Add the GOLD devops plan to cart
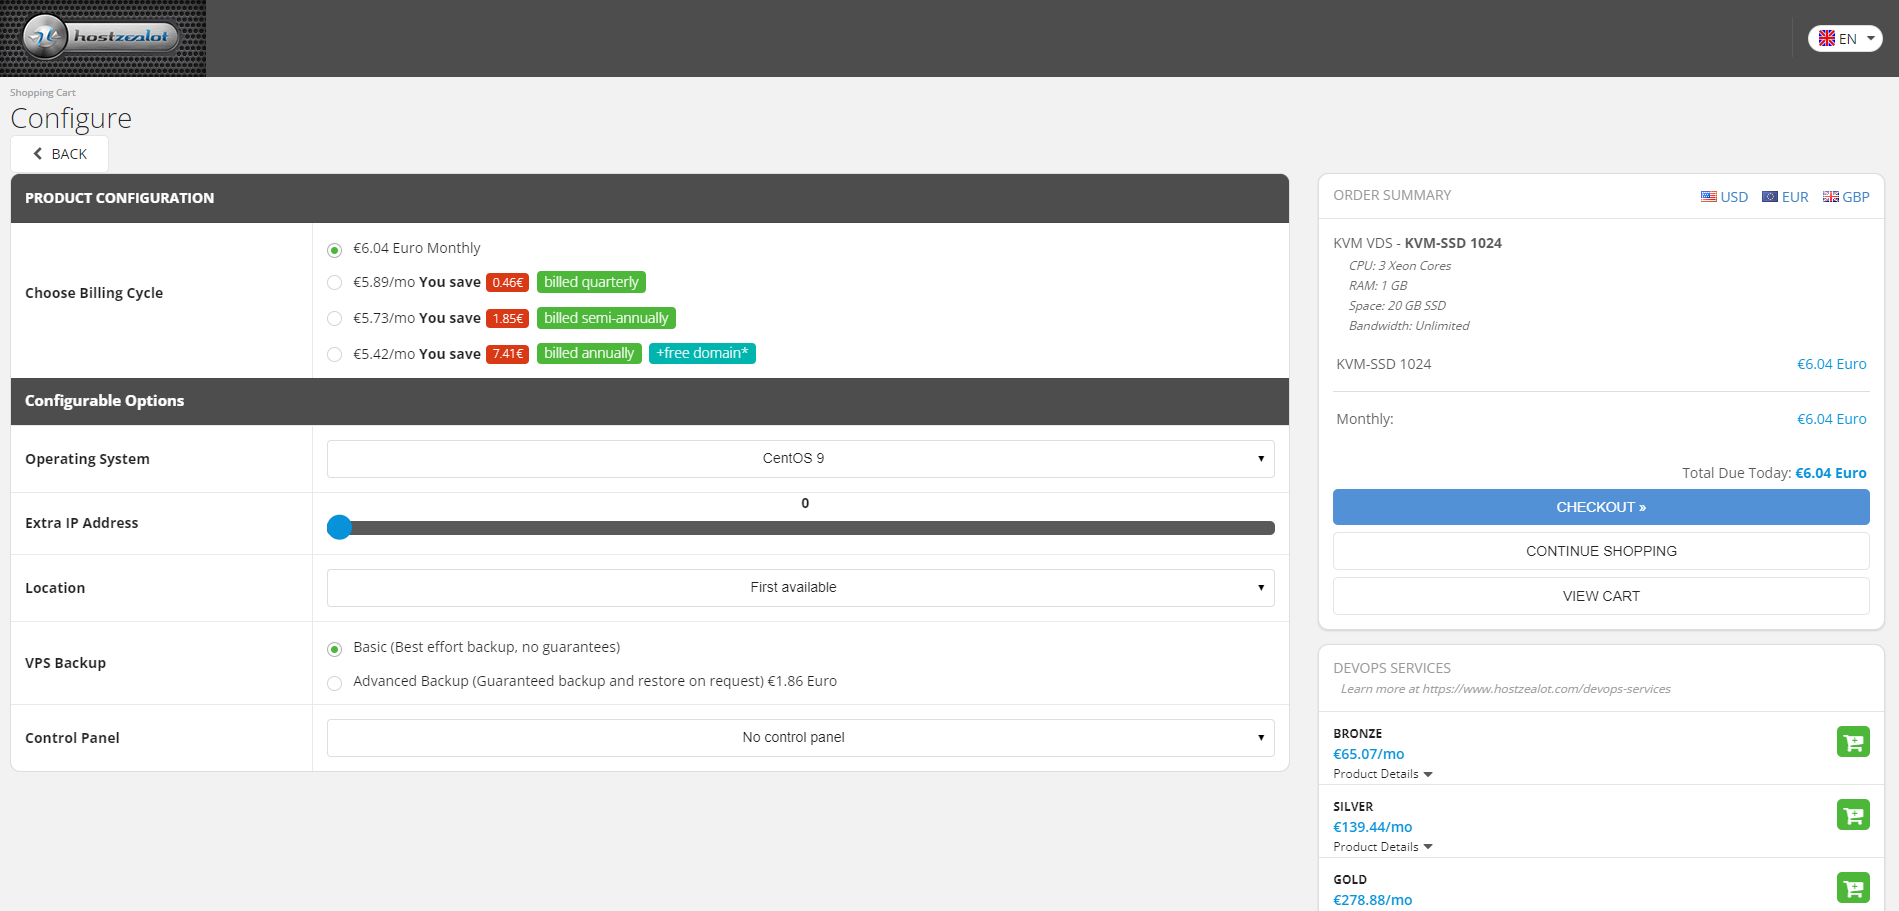 coord(1853,888)
